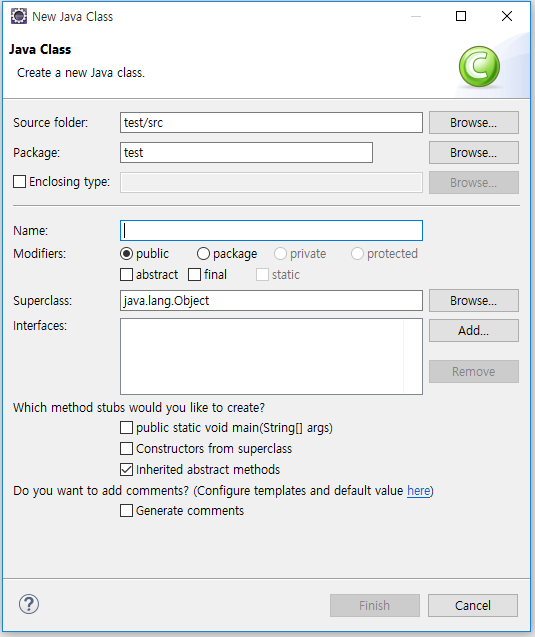Focus the Source folder text field
This screenshot has height=637, width=535.
pos(271,122)
